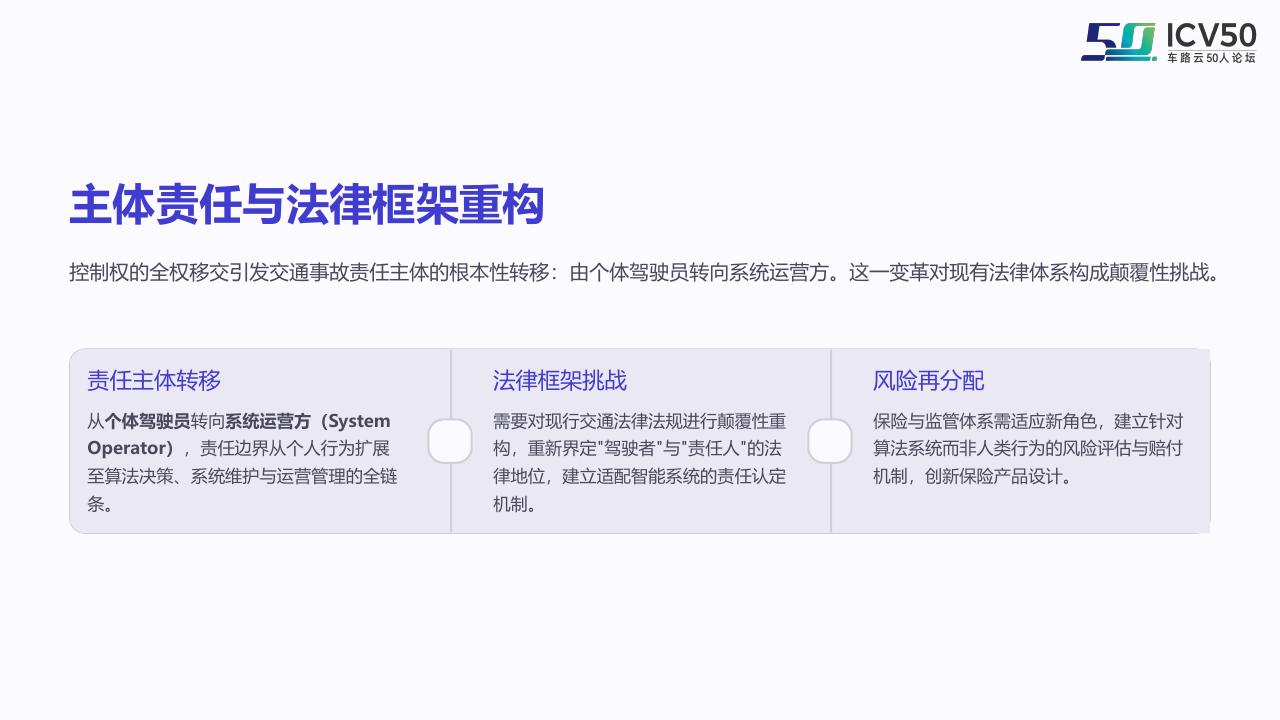Click the 车路云50人论坛 caption under the logo
The image size is (1280, 720).
tap(1211, 60)
